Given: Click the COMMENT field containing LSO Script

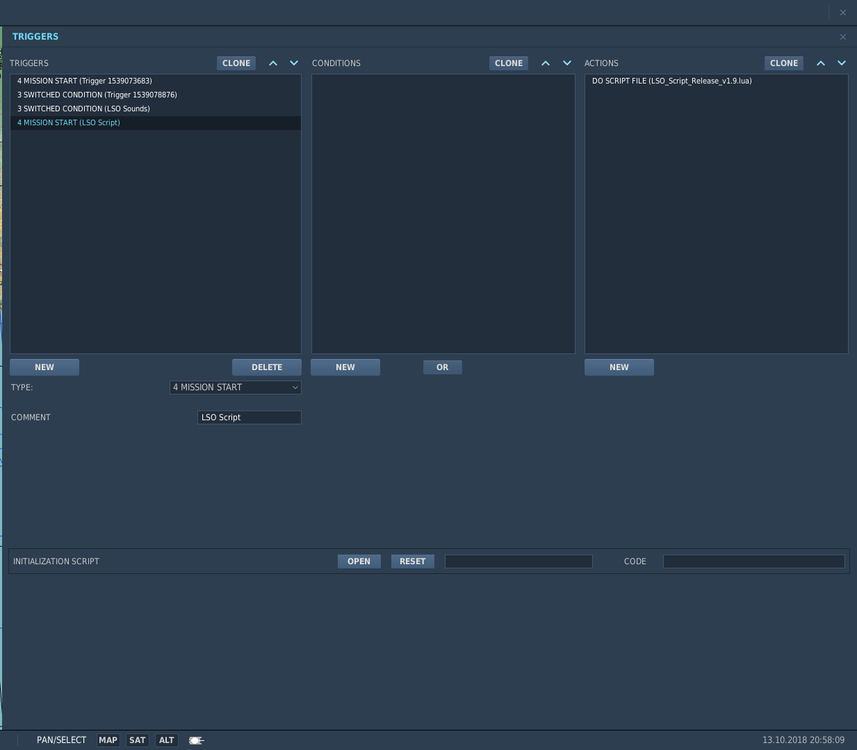Looking at the screenshot, I should (248, 417).
